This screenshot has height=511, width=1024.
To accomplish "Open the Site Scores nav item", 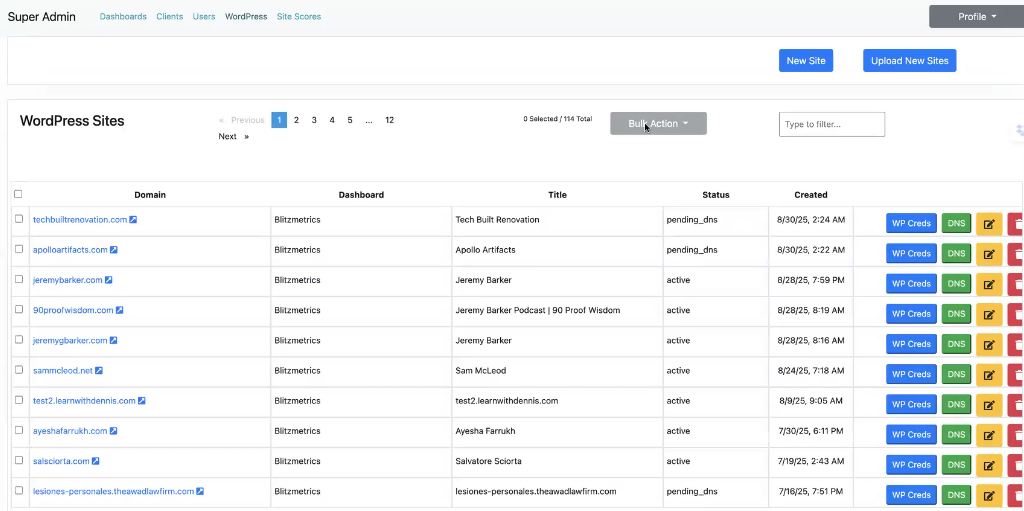I will pos(299,17).
